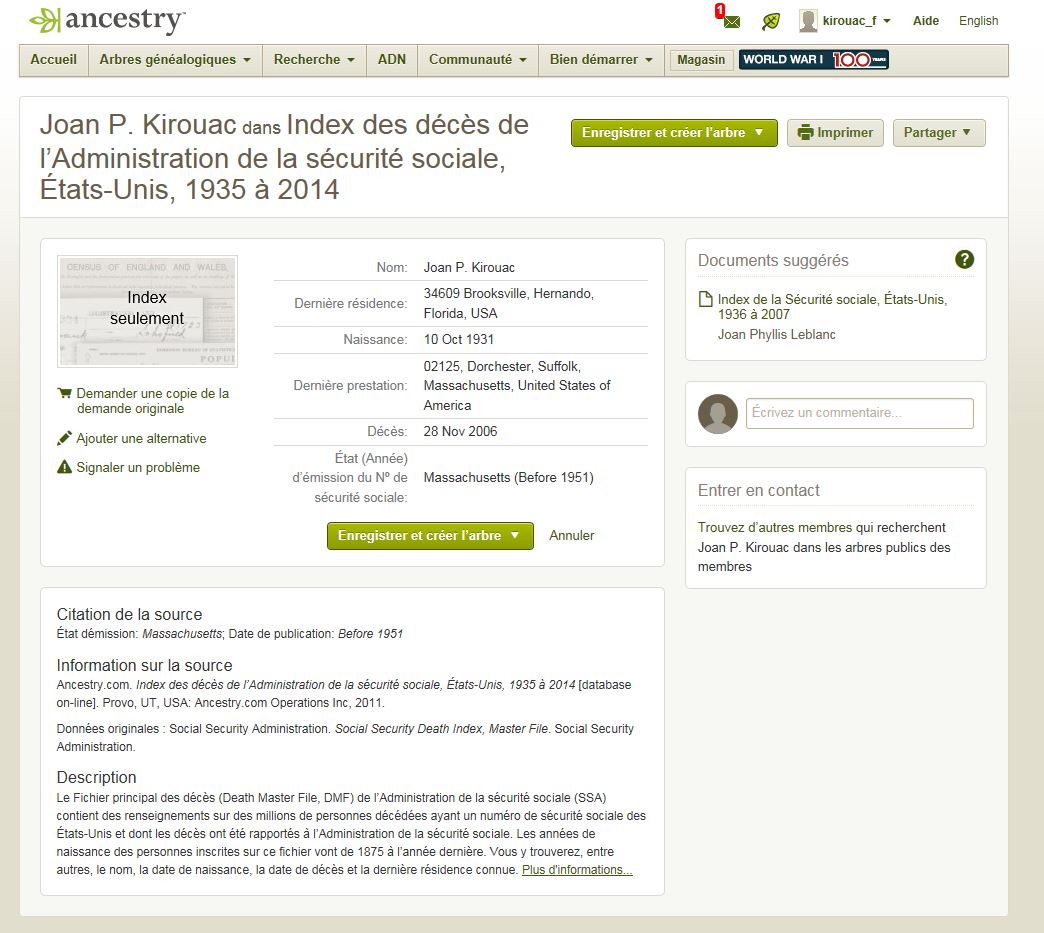Click the shopping cart icon
The width and height of the screenshot is (1044, 933).
[65, 393]
